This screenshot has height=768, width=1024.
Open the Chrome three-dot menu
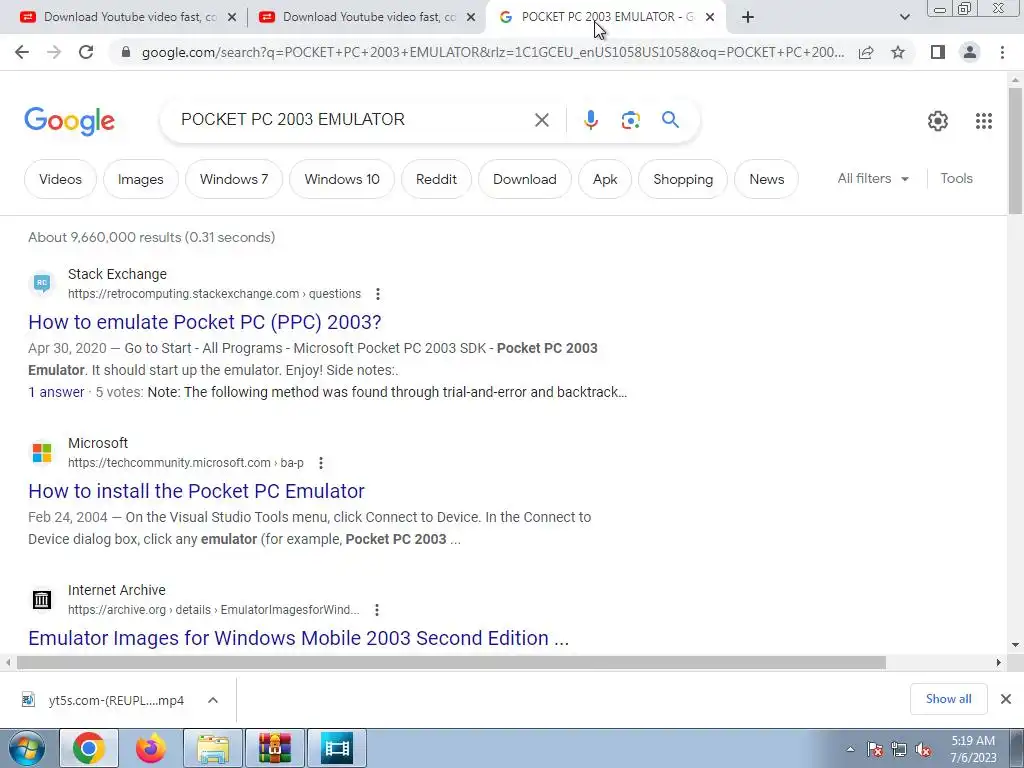(x=1002, y=52)
